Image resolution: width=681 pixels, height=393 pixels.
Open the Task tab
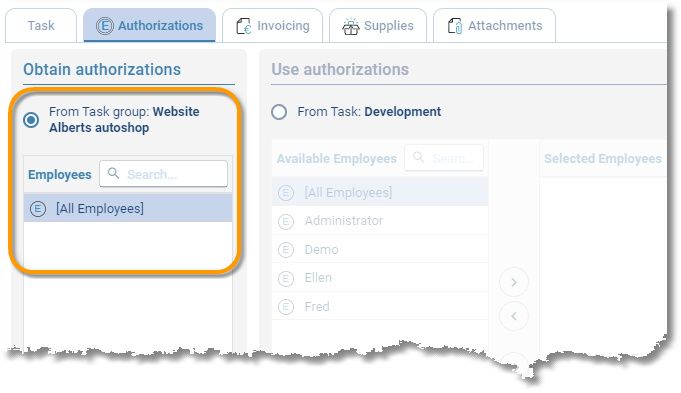pos(41,26)
